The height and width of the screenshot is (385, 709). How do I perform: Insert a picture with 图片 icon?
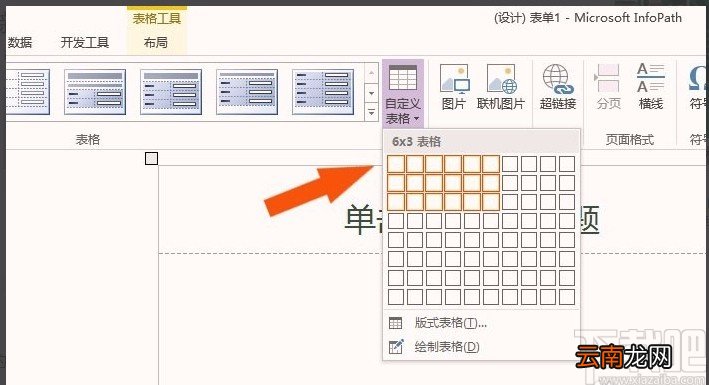[x=454, y=87]
